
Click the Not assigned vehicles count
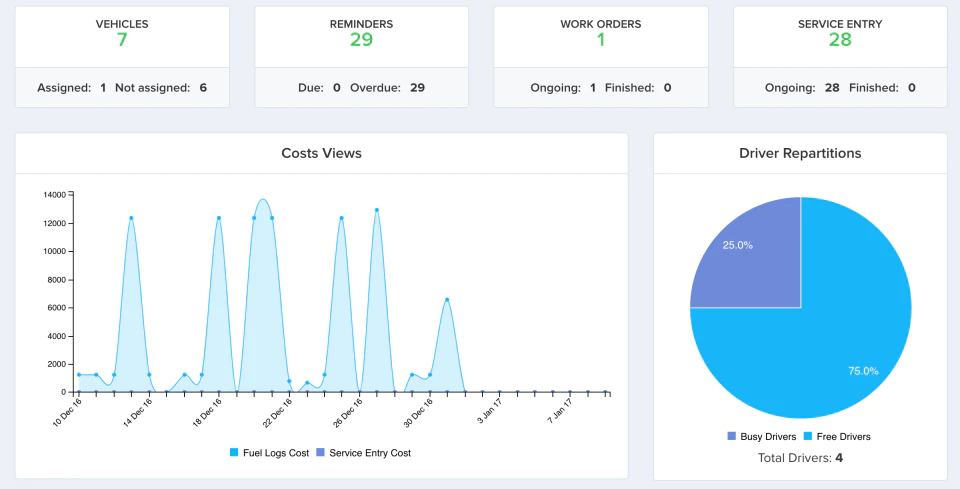(203, 88)
